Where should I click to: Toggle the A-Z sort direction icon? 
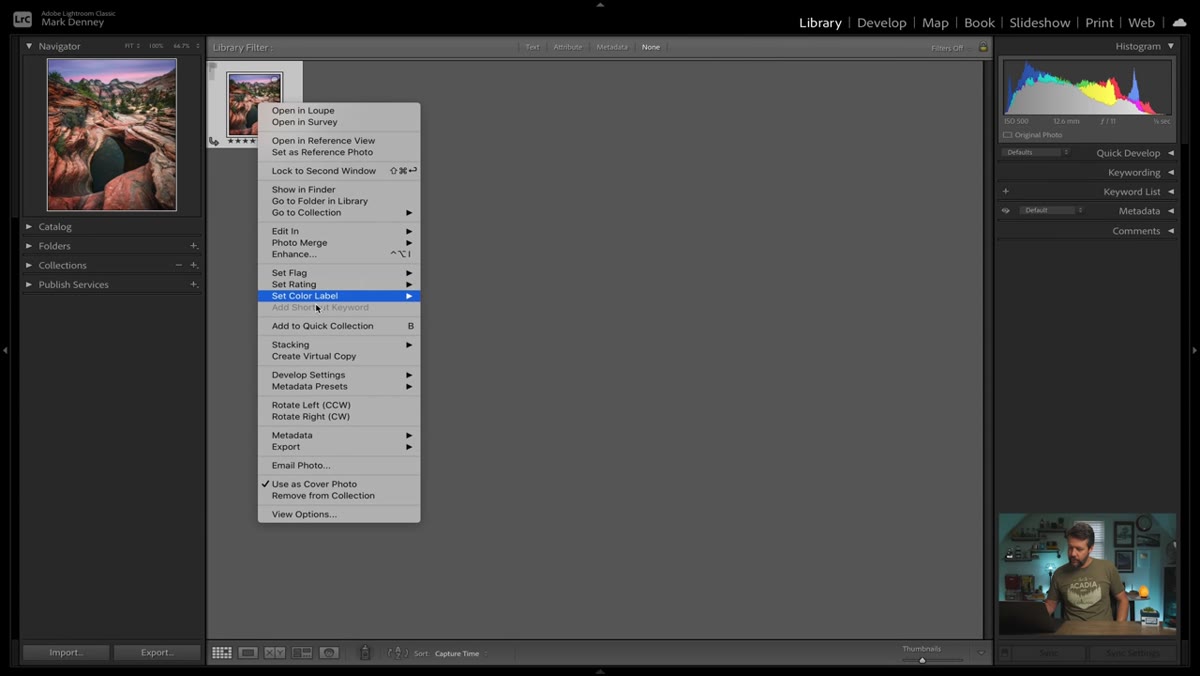click(x=397, y=653)
